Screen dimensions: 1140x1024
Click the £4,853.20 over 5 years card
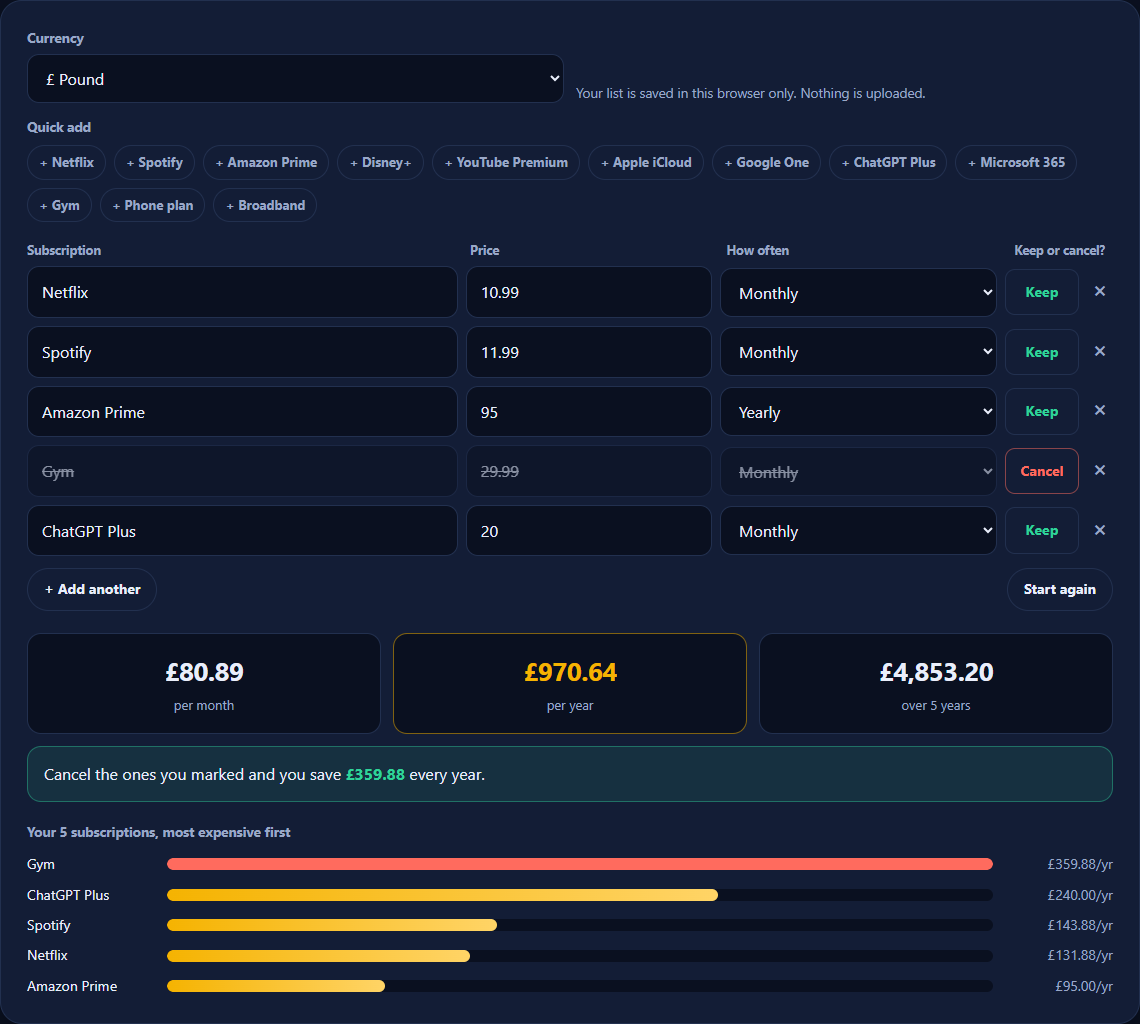point(936,684)
